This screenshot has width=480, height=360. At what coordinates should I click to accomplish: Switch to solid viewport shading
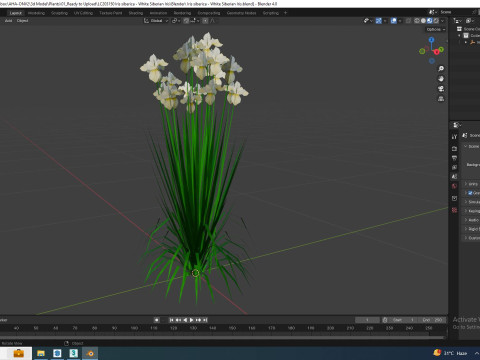tap(423, 21)
